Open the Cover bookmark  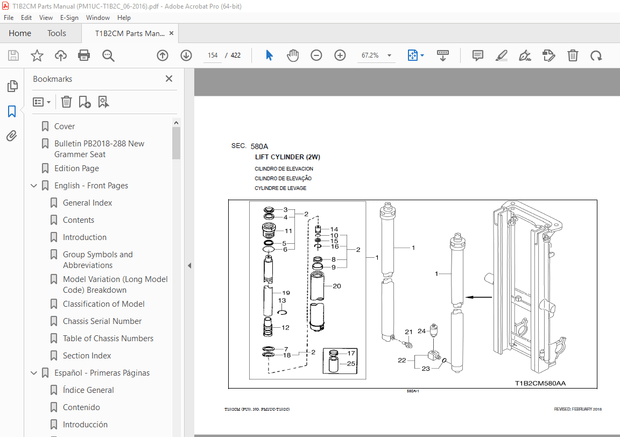coord(64,126)
